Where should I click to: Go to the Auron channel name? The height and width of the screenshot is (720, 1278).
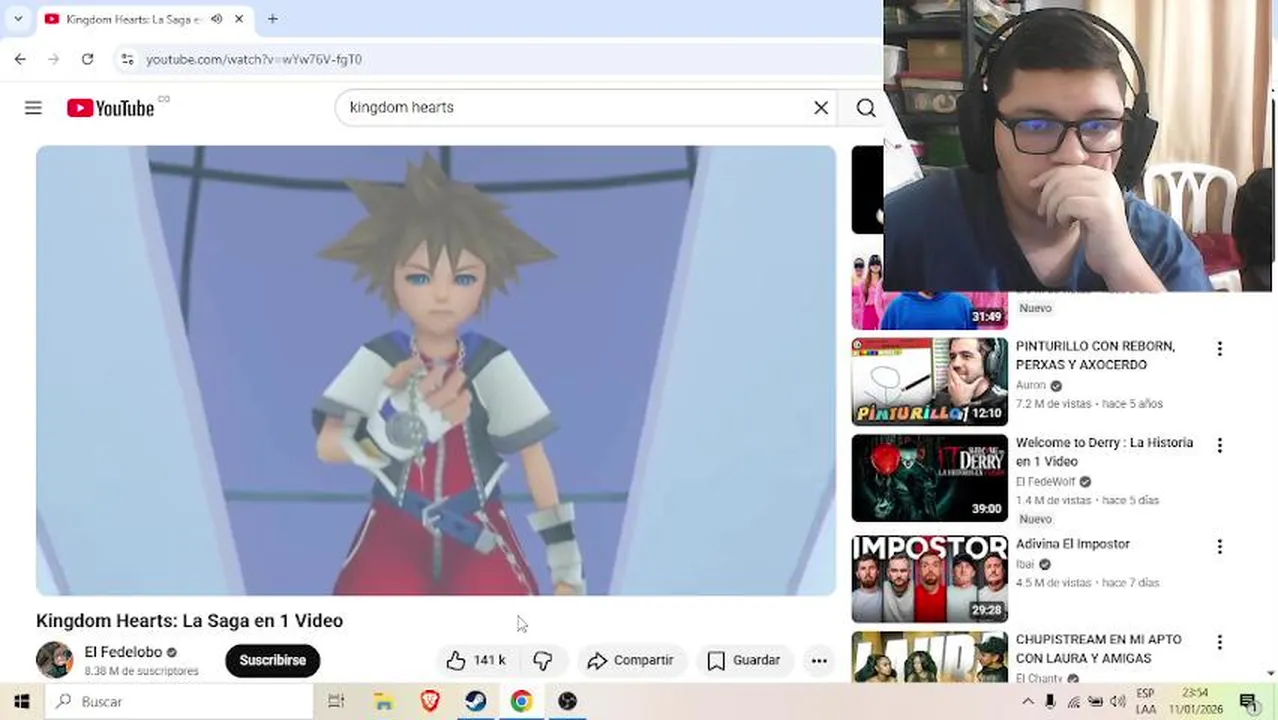coord(1030,385)
